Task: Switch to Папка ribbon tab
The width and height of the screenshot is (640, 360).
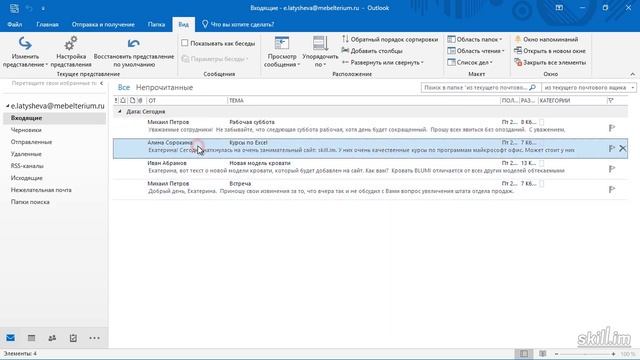Action: [x=156, y=24]
